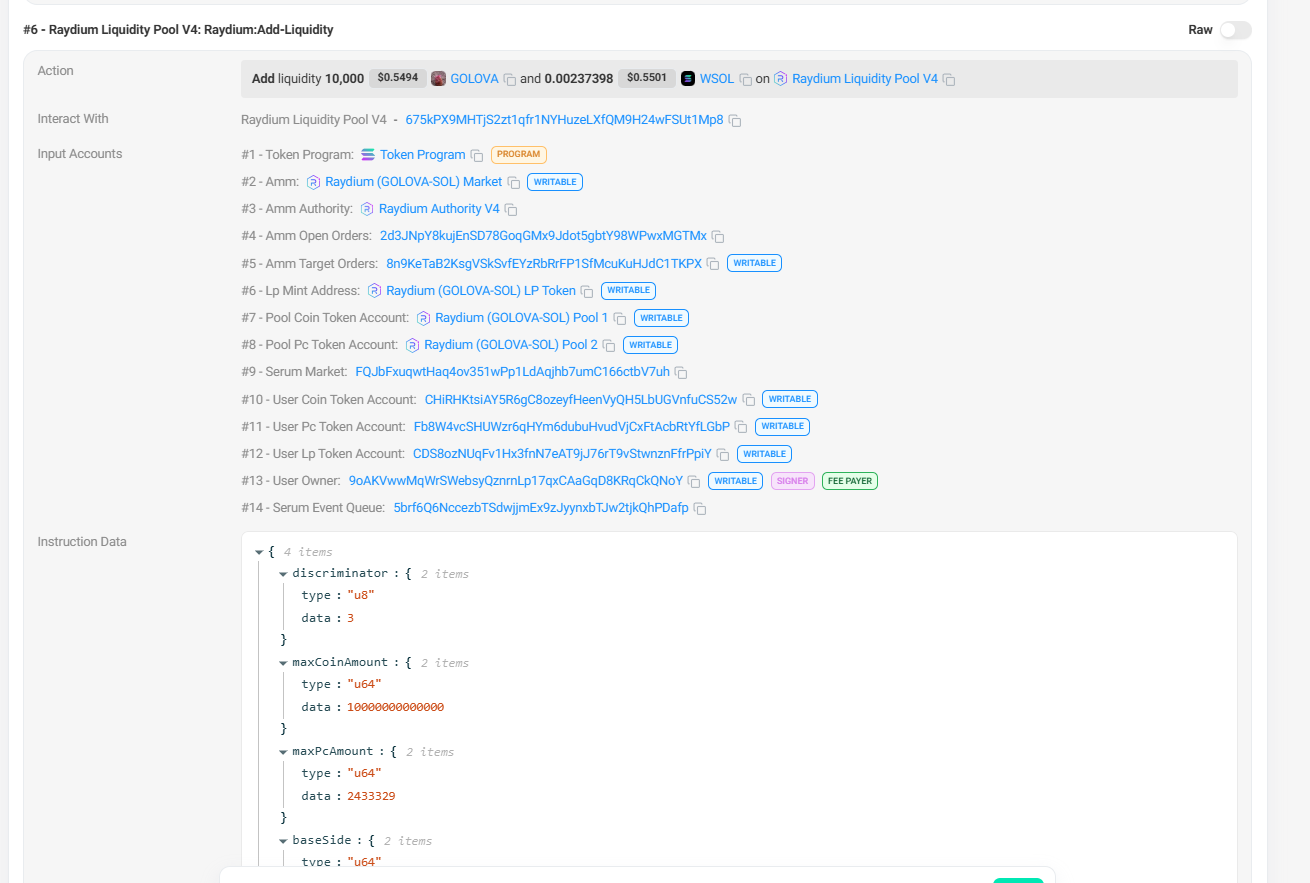Click the WRITABLE badge on User Owner row
The width and height of the screenshot is (1310, 883).
pyautogui.click(x=736, y=481)
